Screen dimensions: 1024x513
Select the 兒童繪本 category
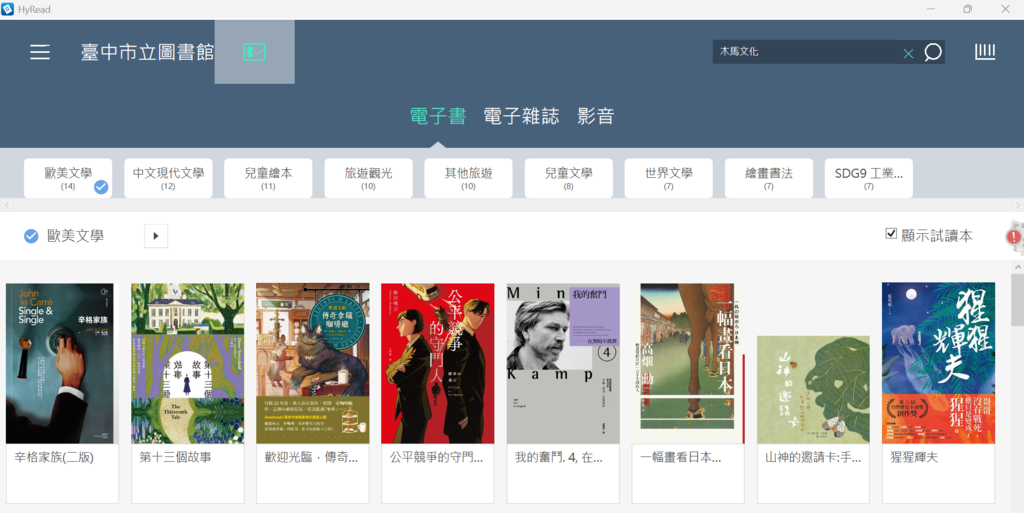point(268,178)
